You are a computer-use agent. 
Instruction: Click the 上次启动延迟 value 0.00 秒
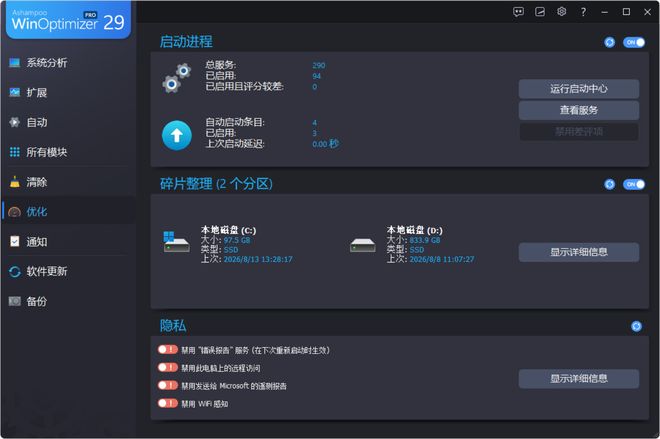325,144
